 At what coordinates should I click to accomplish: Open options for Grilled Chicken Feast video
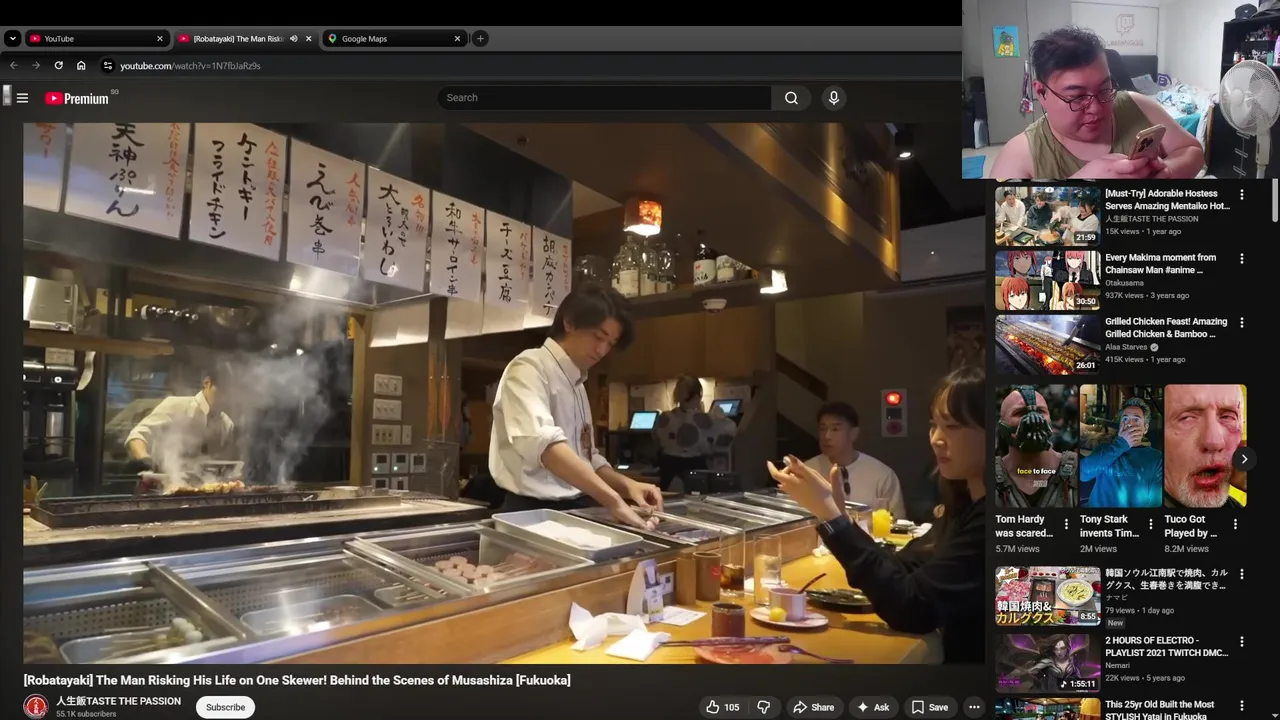[1242, 323]
